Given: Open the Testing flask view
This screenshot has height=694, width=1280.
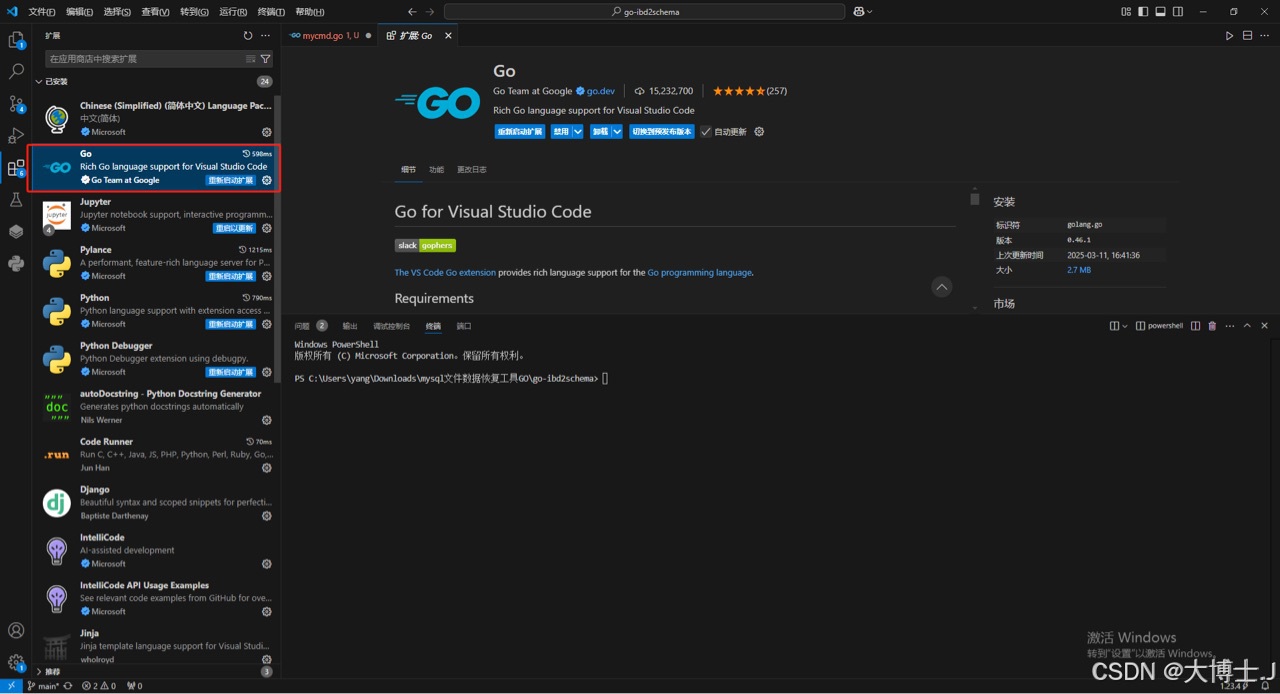Looking at the screenshot, I should pos(16,200).
